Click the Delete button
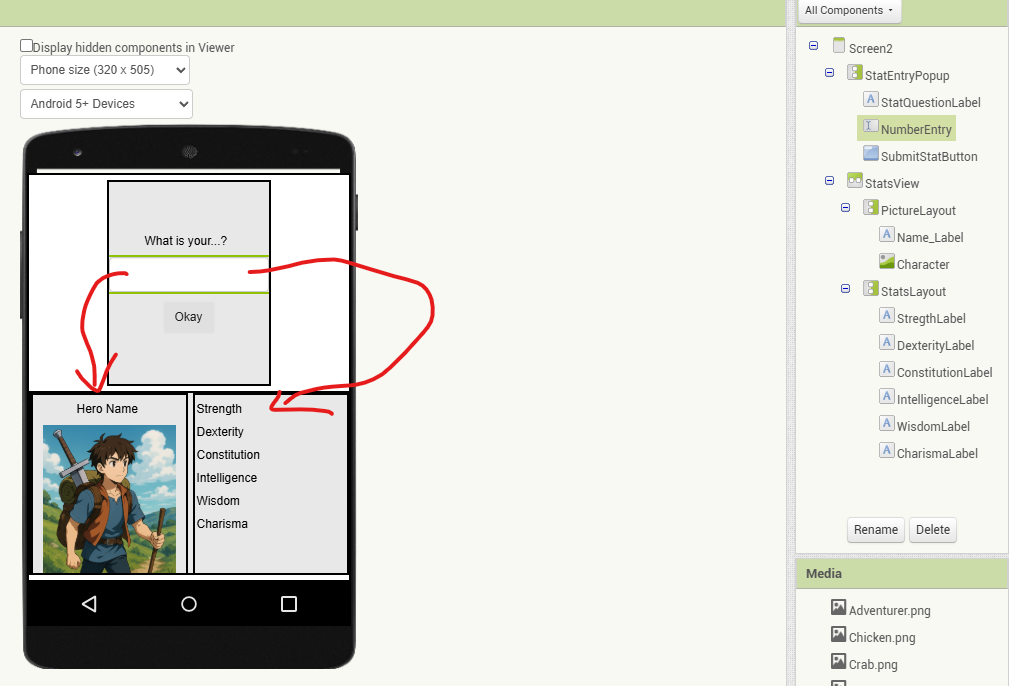Screen dimensions: 1009x686 933,530
